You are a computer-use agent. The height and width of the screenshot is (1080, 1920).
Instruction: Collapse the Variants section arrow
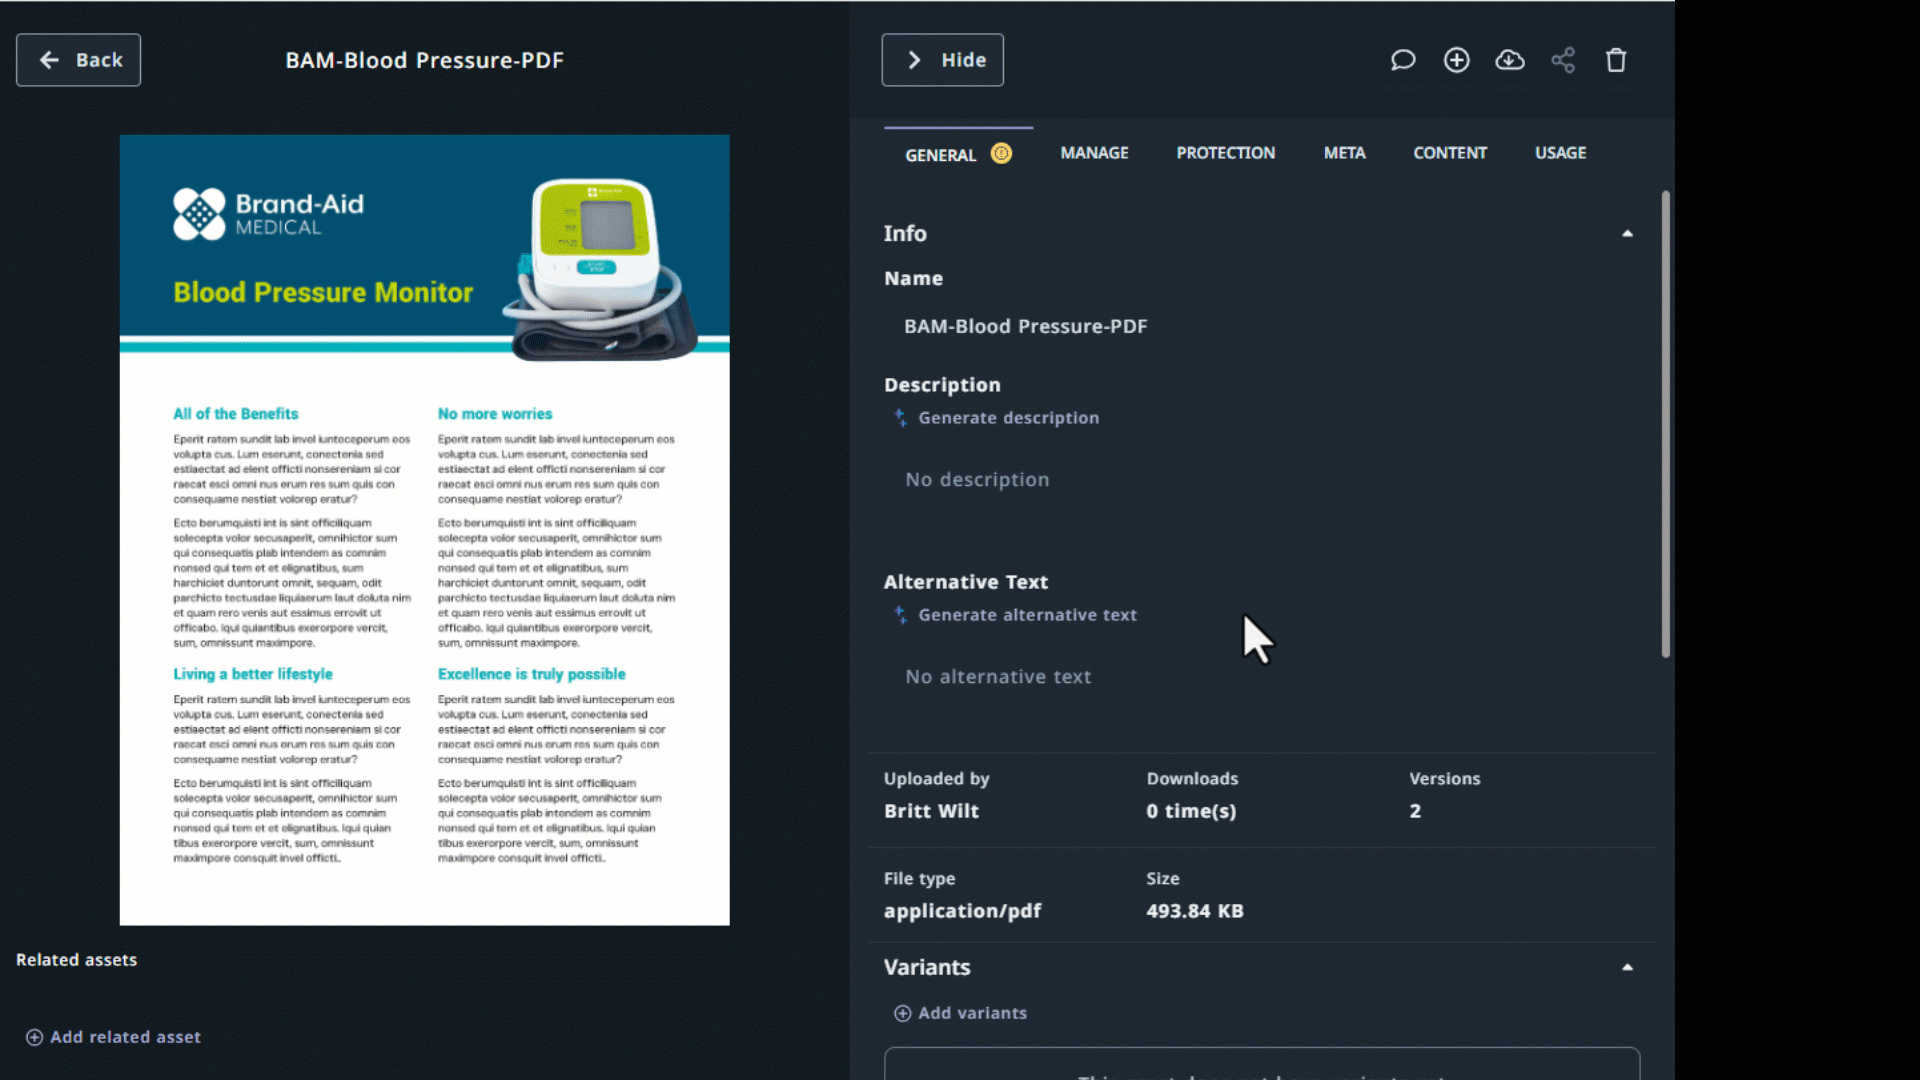pos(1627,967)
